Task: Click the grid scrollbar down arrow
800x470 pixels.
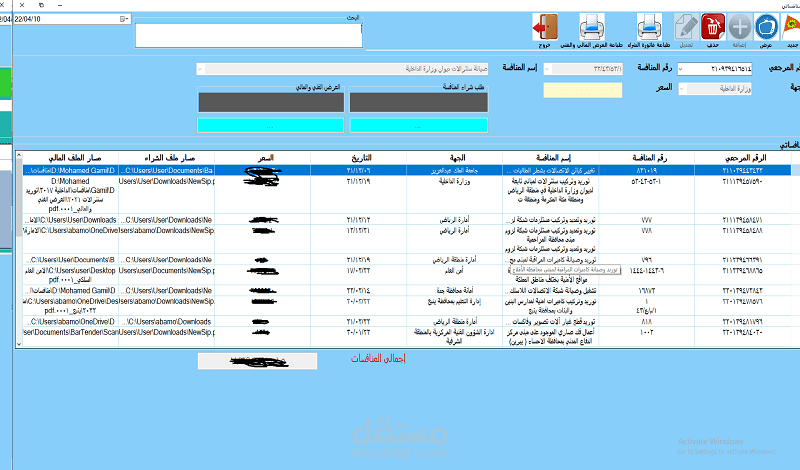Action: [19, 344]
